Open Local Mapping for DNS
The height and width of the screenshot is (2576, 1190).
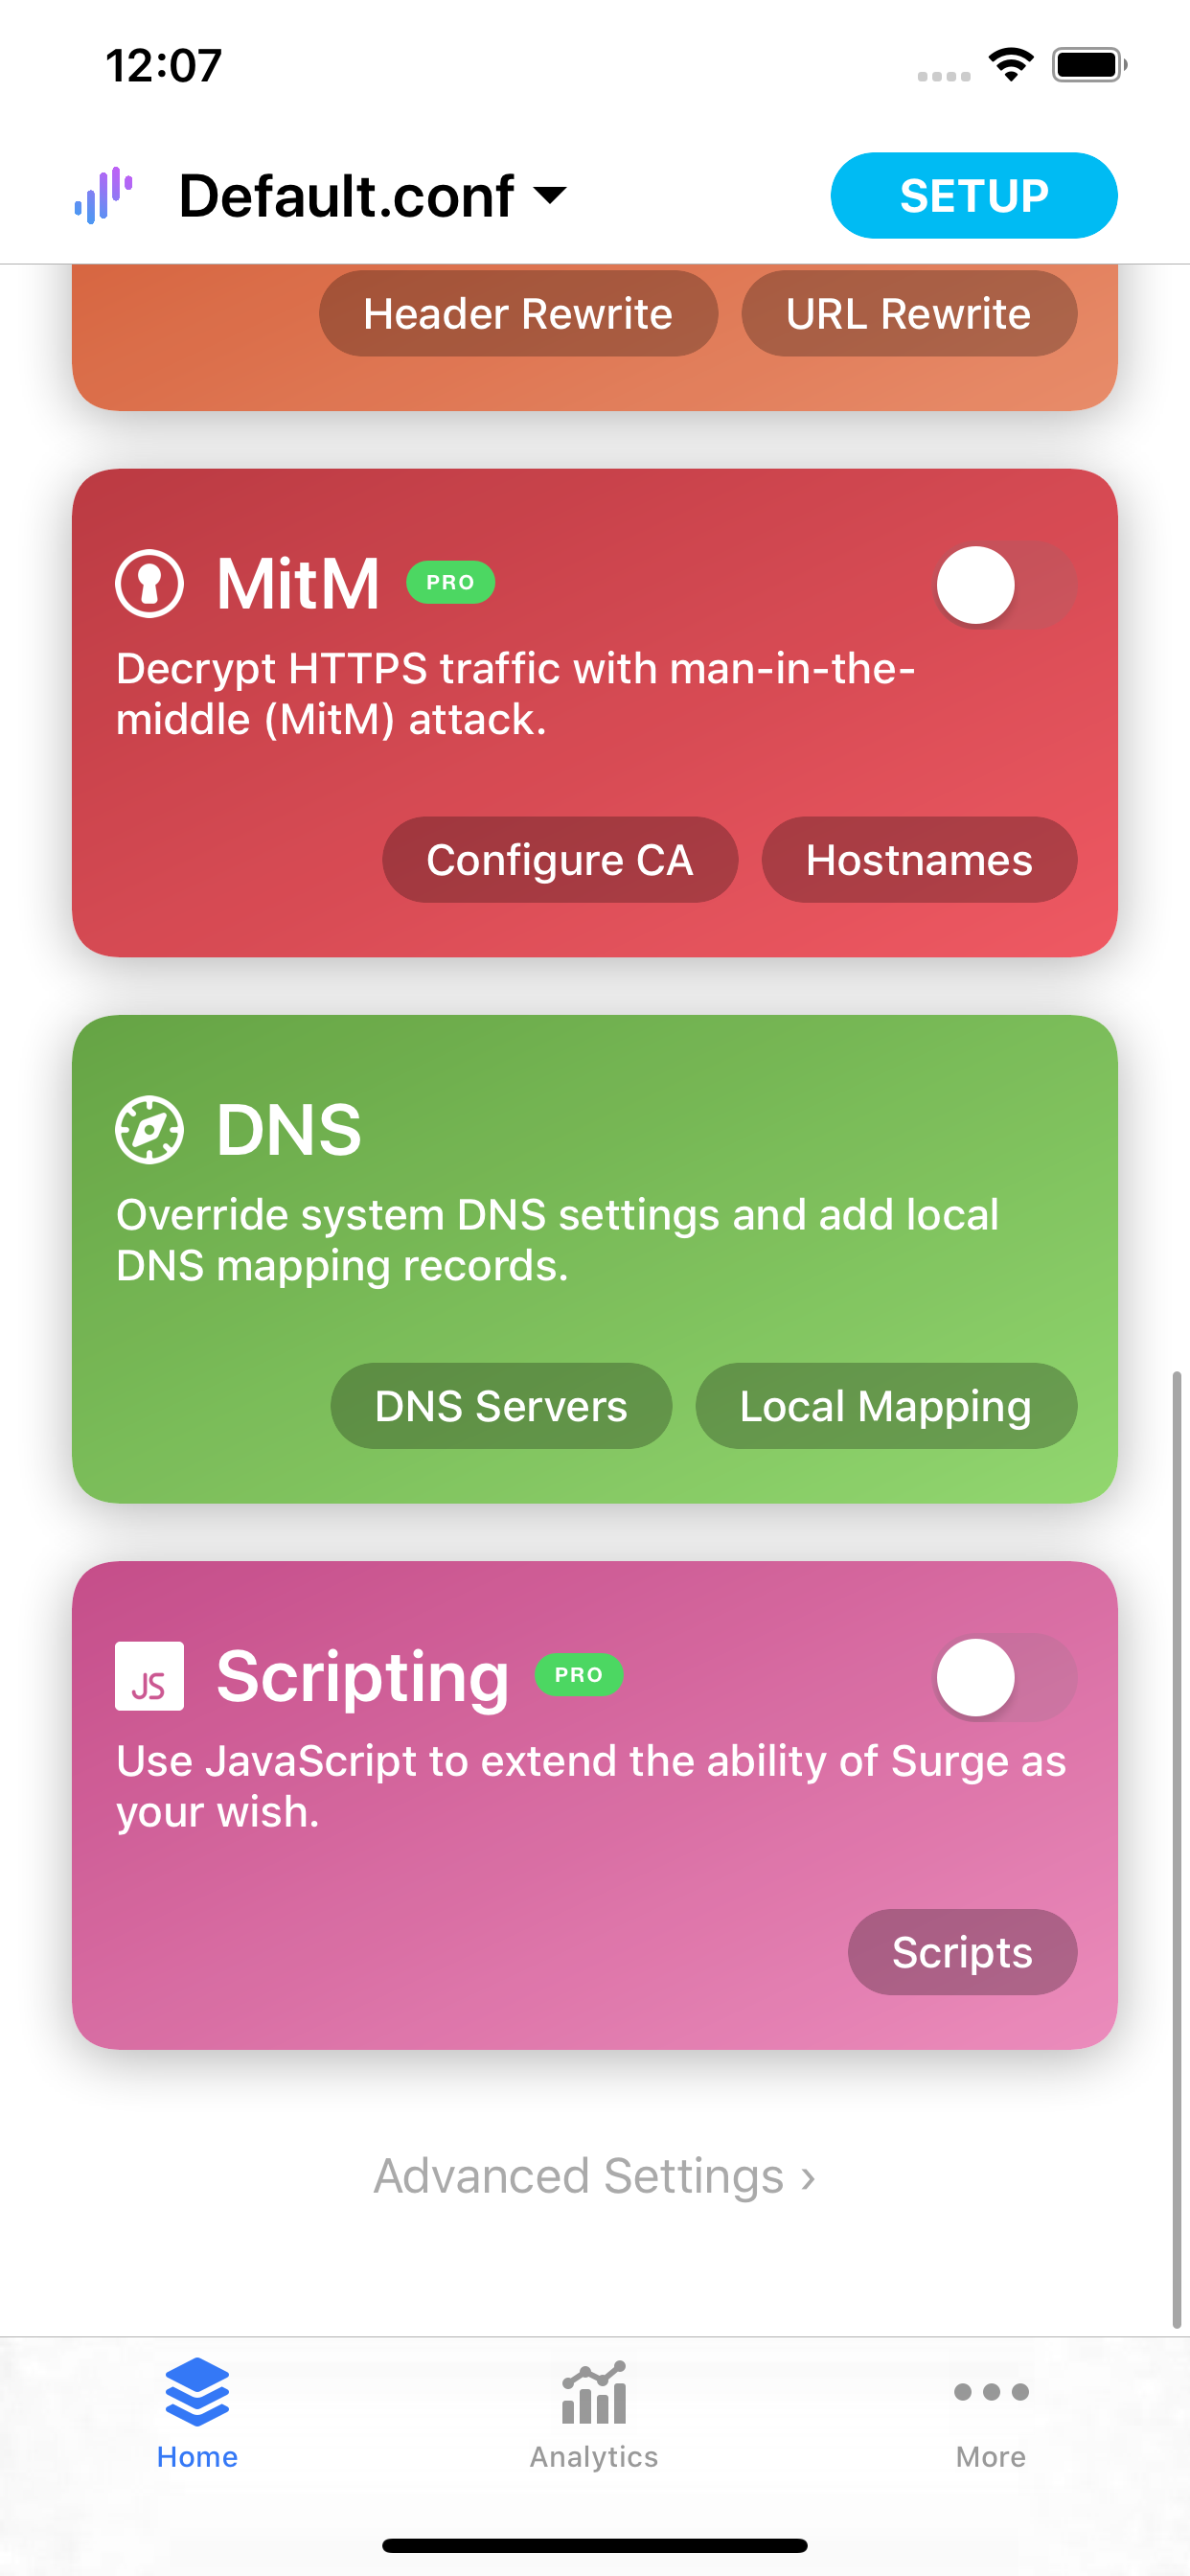[x=886, y=1406]
